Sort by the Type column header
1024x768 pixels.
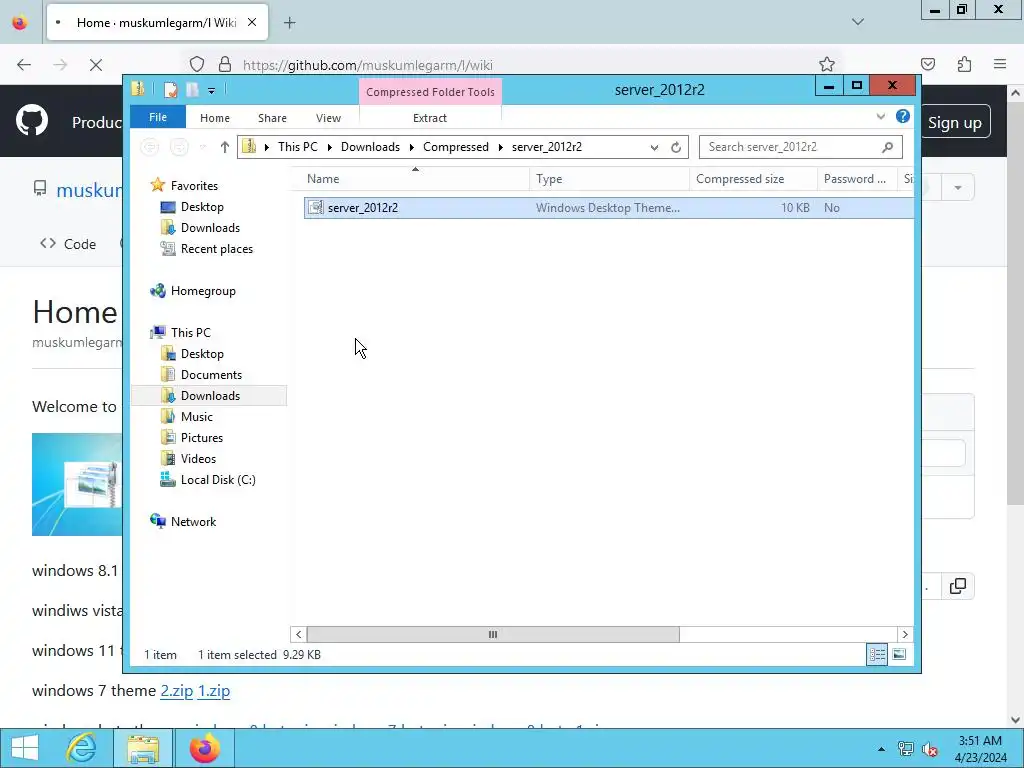[x=609, y=179]
